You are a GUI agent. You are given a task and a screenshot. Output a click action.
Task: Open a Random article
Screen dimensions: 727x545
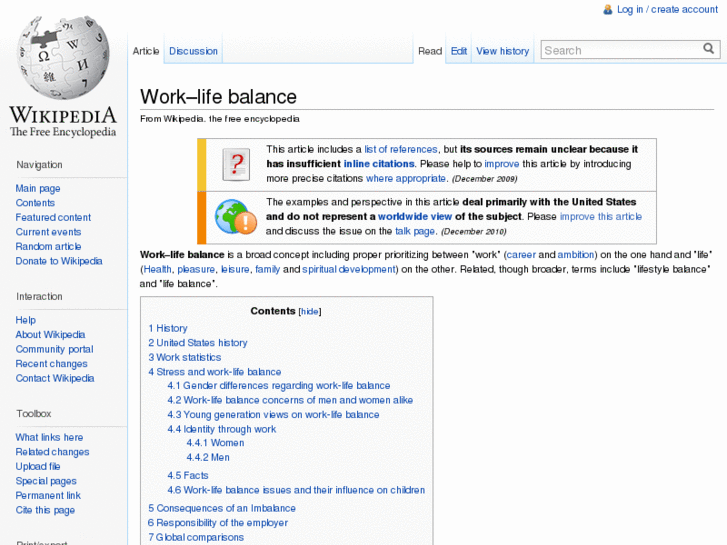point(48,246)
